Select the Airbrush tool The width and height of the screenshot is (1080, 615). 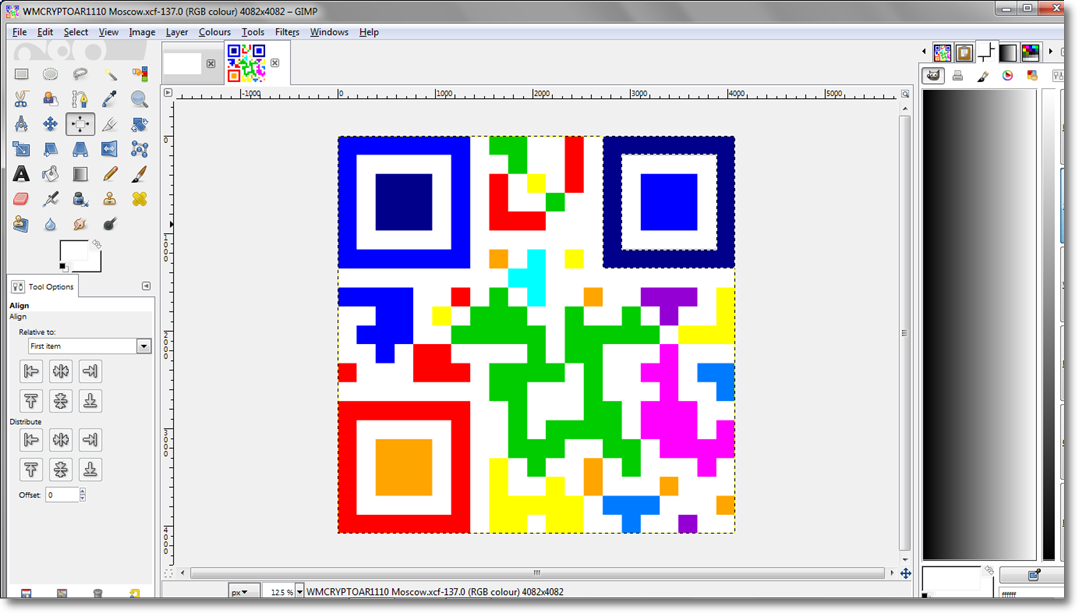point(50,199)
